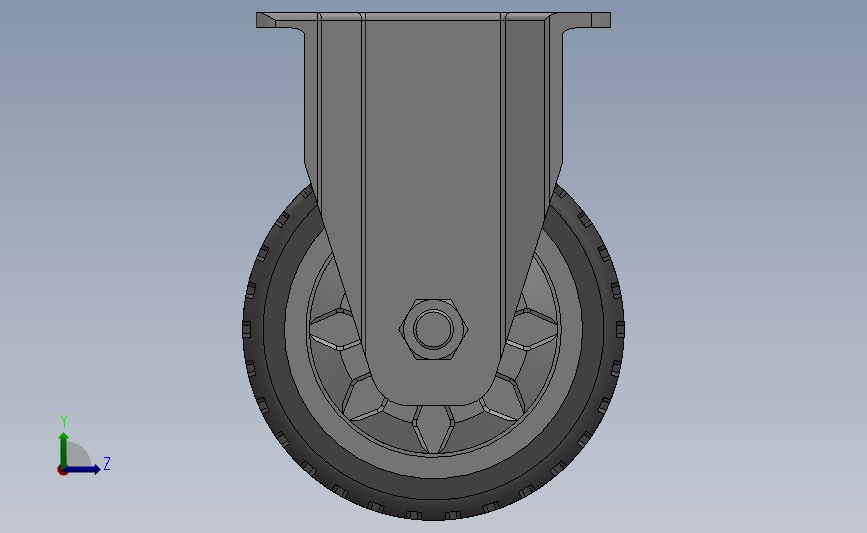This screenshot has width=867, height=533.
Task: Click the hex nut on the axle
Action: [x=434, y=330]
